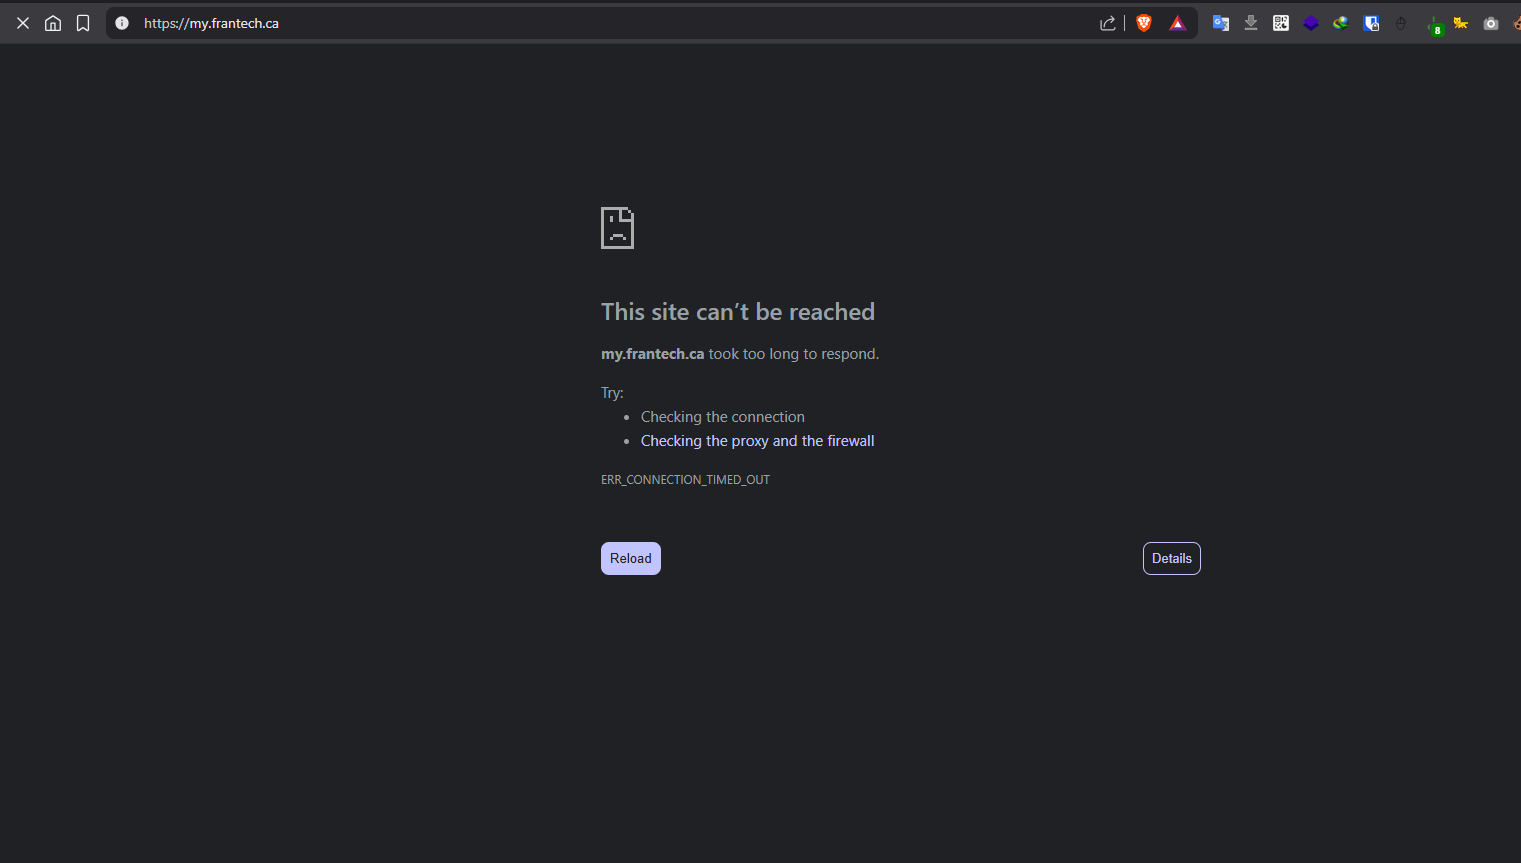Open 'Checking the proxy and the firewall' link
The image size is (1521, 863).
(x=757, y=441)
